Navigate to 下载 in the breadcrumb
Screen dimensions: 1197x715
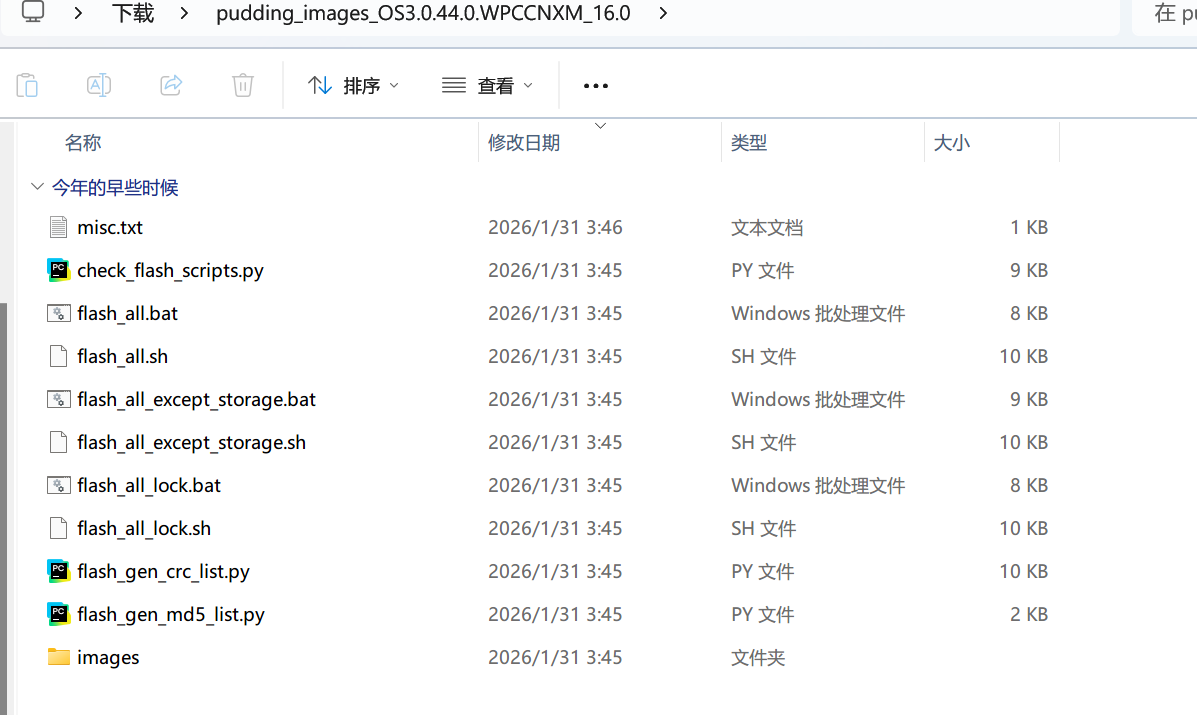[x=132, y=14]
